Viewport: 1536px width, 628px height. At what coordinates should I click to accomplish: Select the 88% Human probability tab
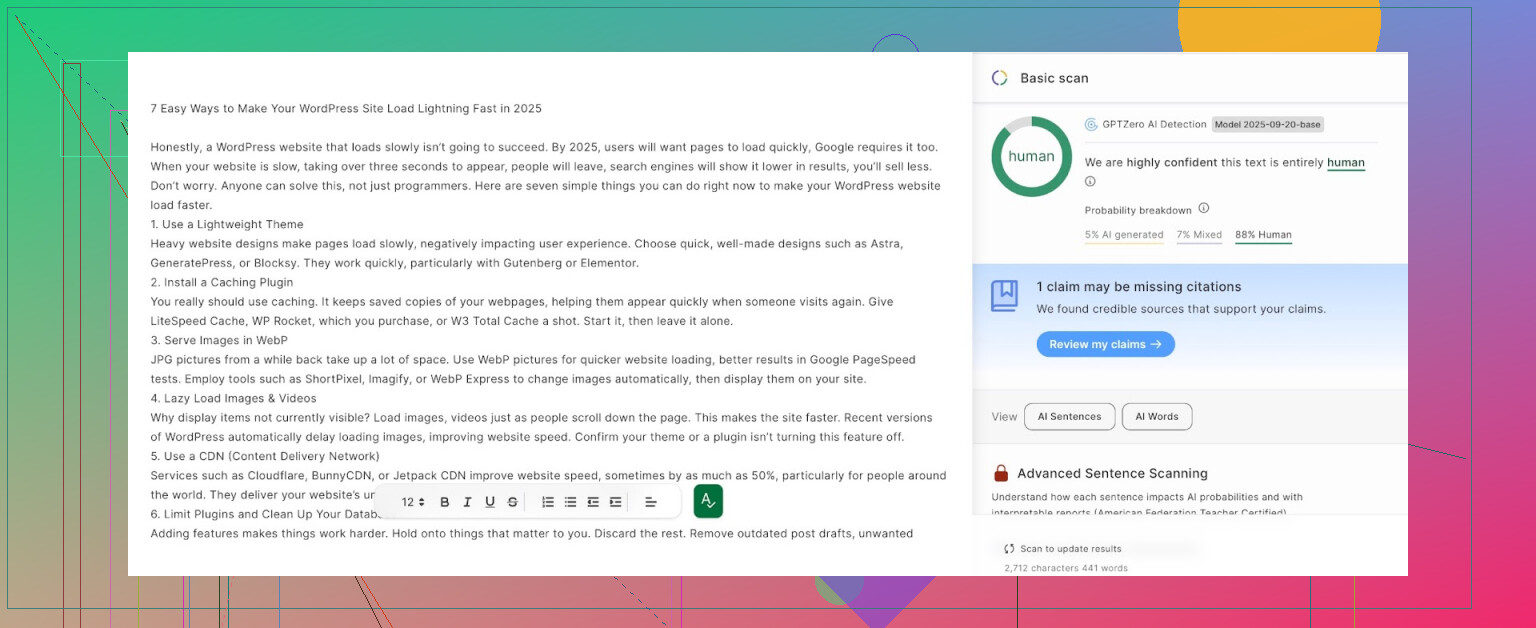[x=1263, y=235]
